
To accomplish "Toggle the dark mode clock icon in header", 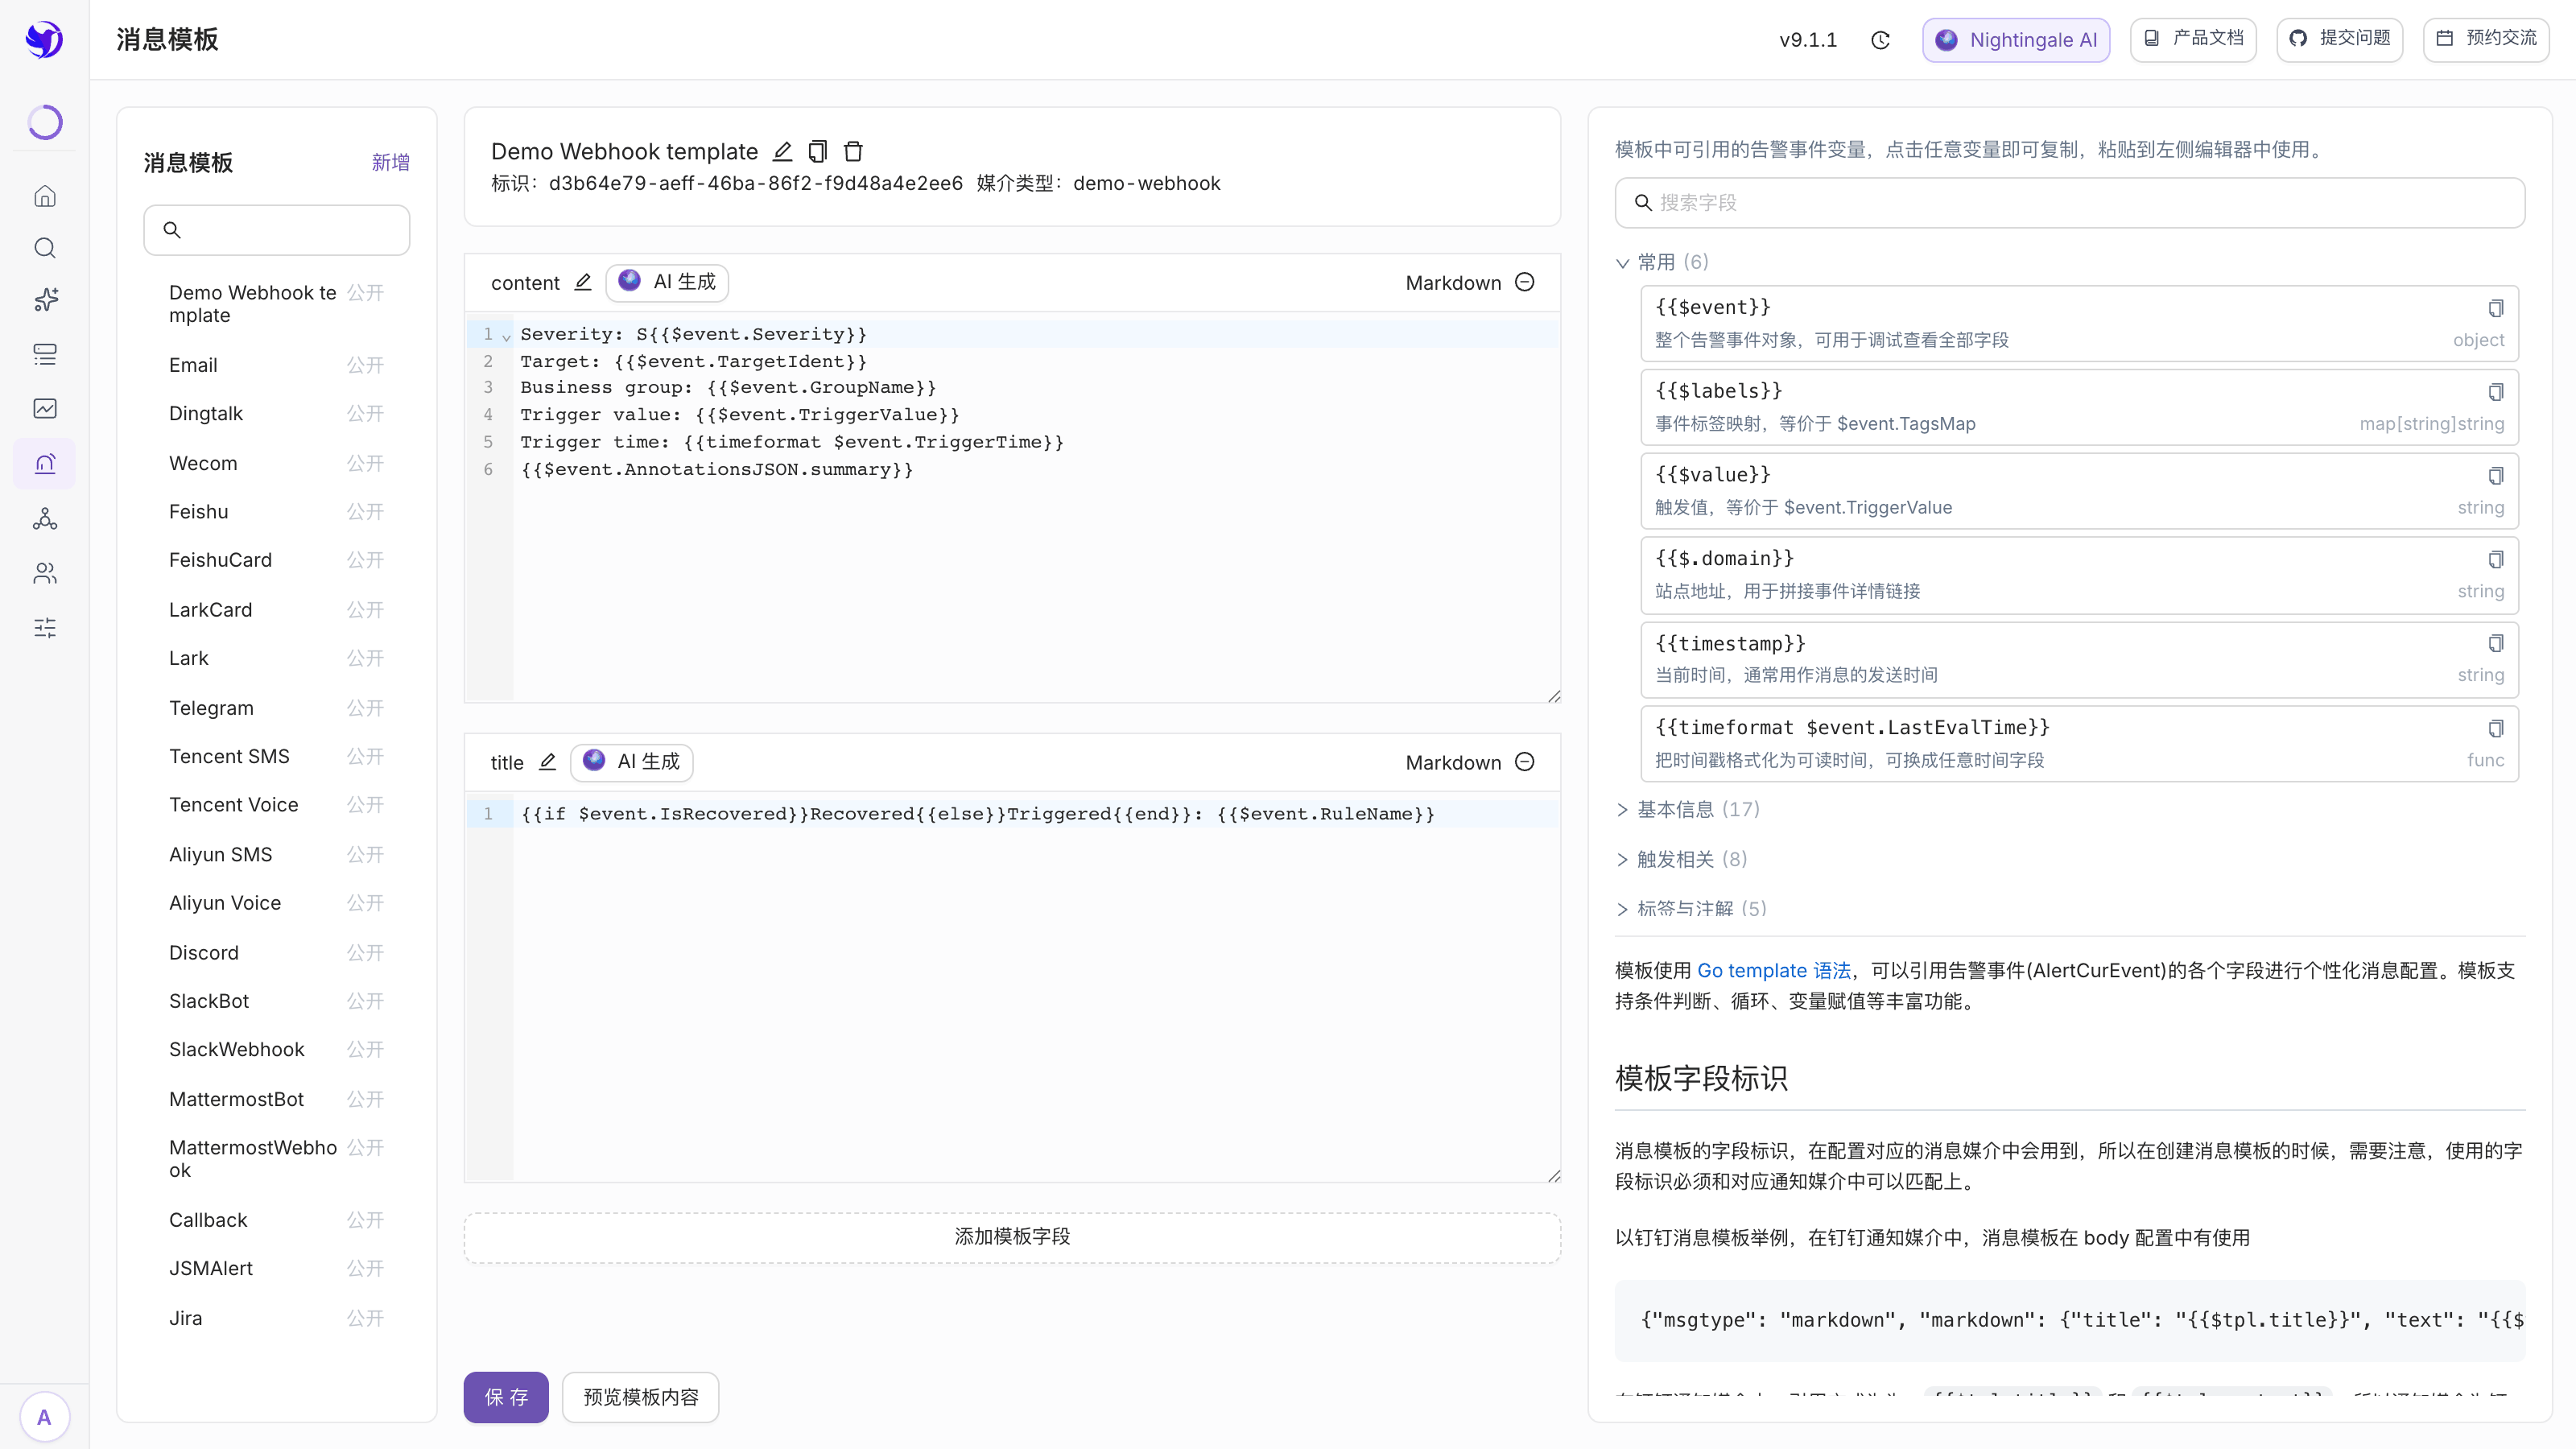I will pos(1880,40).
